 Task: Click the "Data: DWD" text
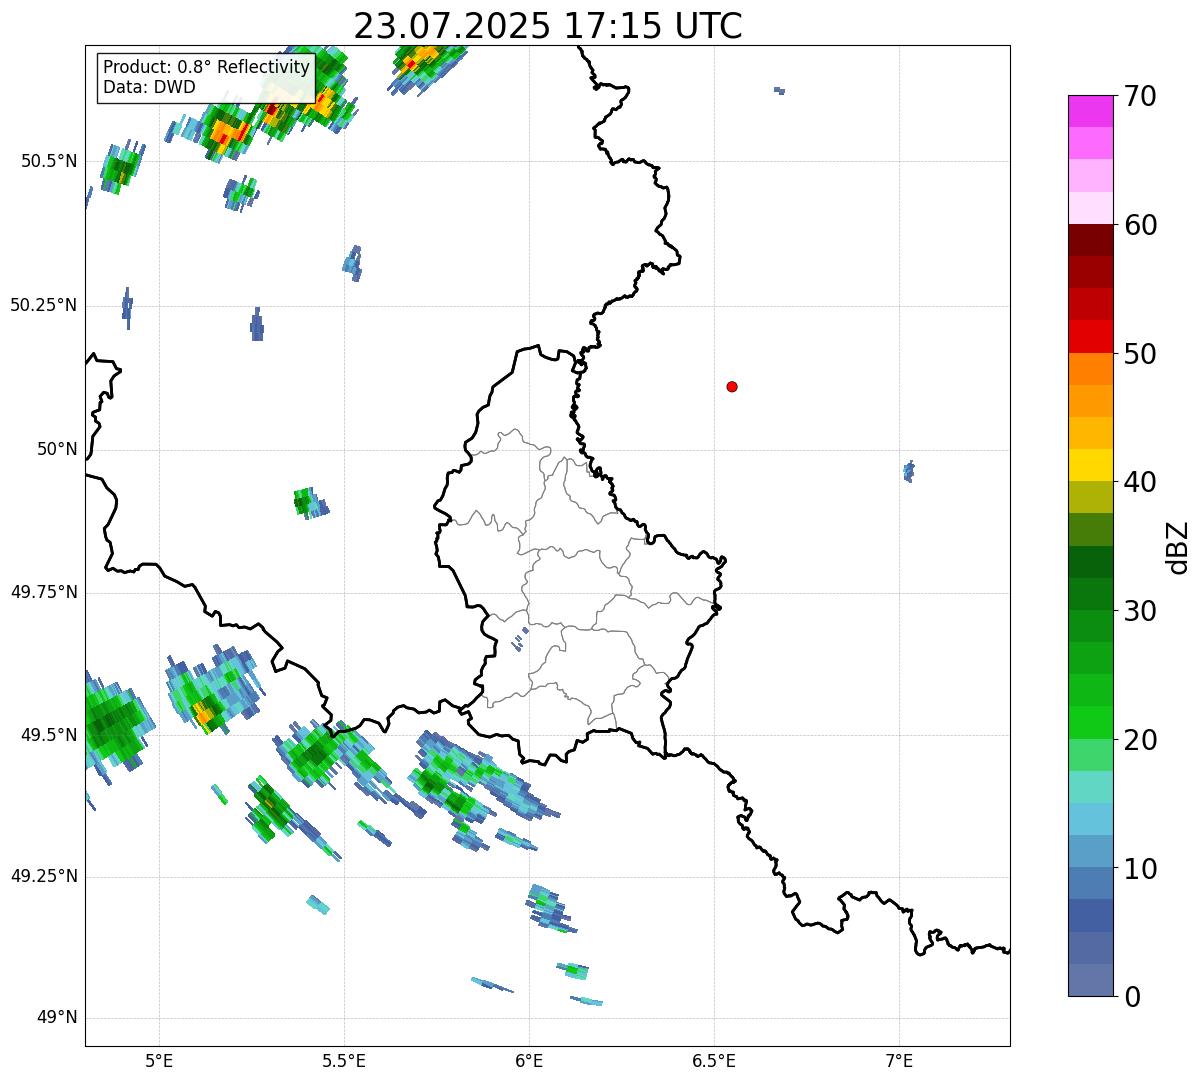tap(149, 87)
